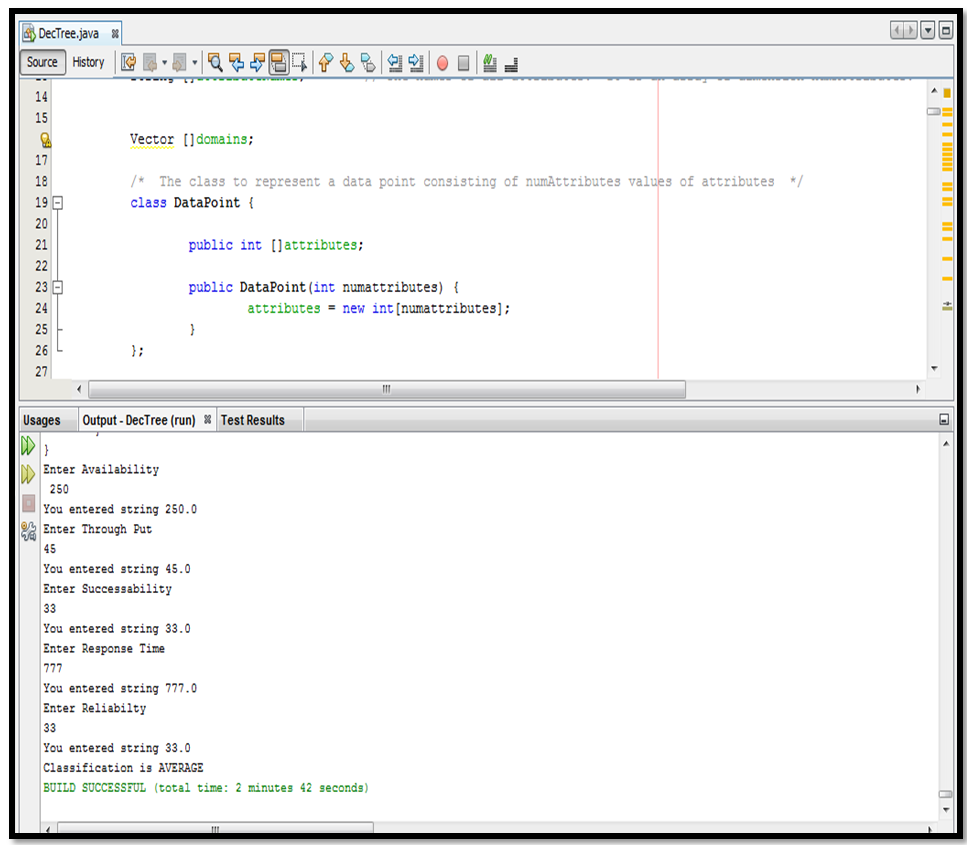
Task: Click the Find Selection magnifier icon
Action: (x=215, y=62)
